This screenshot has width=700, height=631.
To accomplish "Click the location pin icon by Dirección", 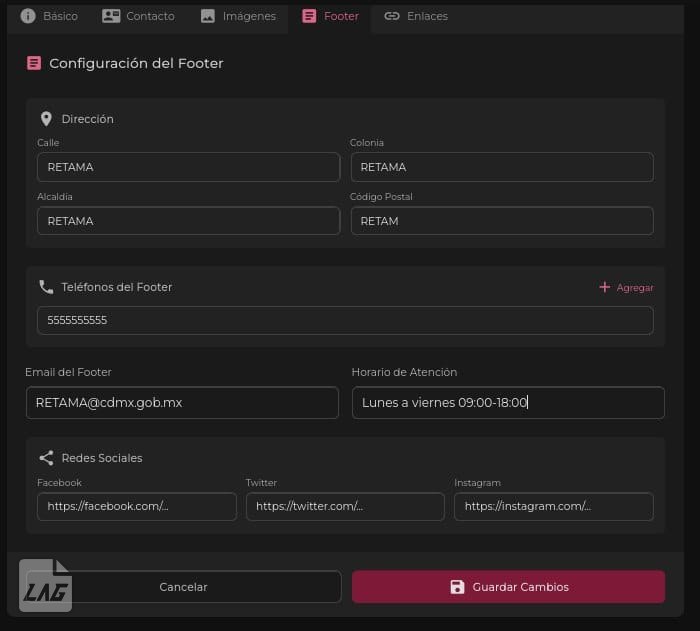I will [46, 119].
